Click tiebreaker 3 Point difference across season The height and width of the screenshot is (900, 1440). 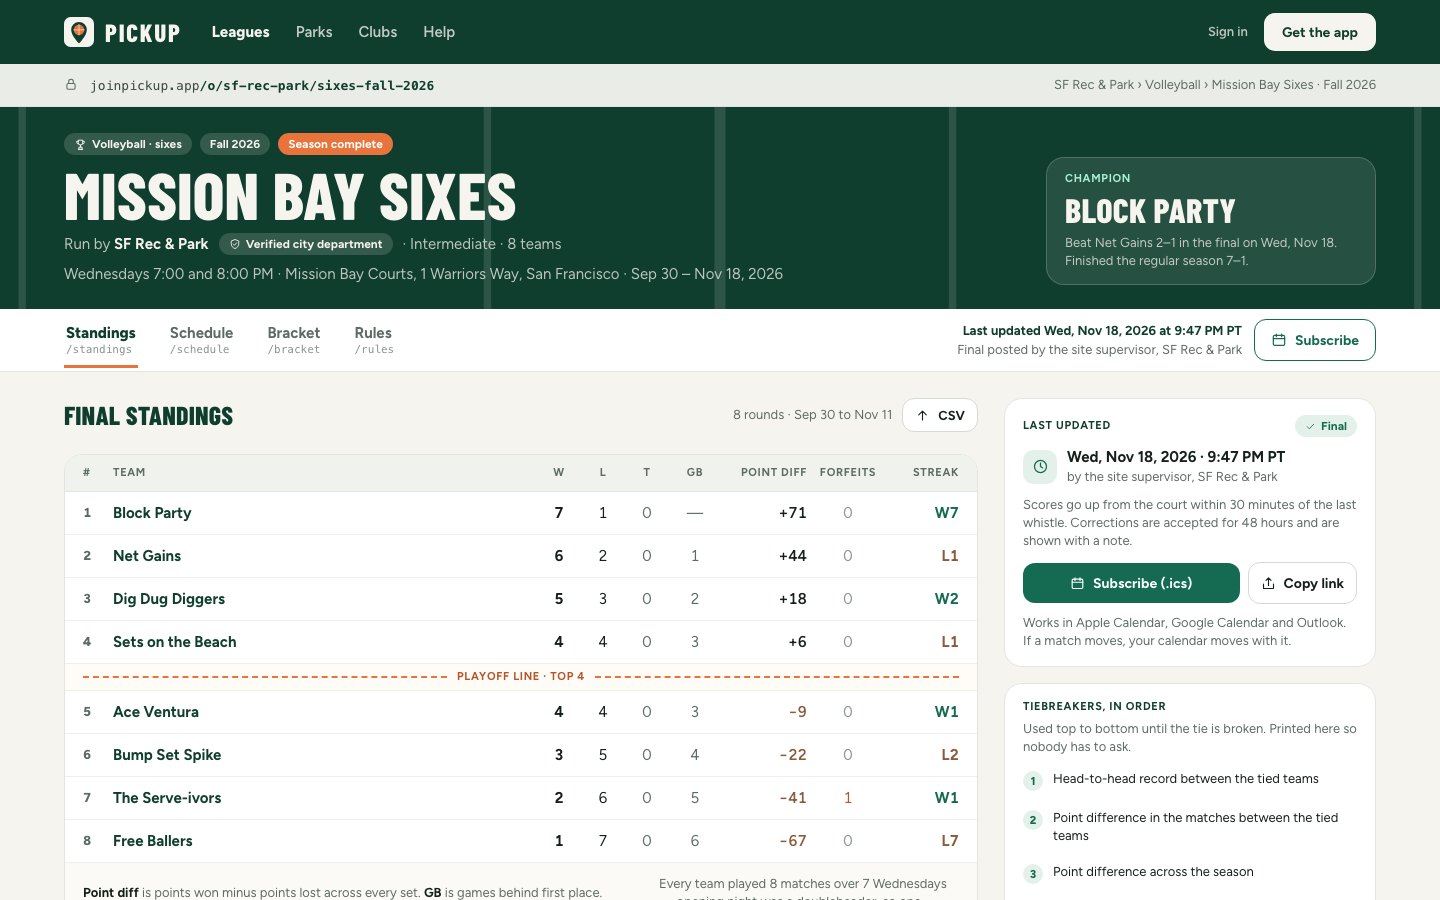[x=1153, y=872]
